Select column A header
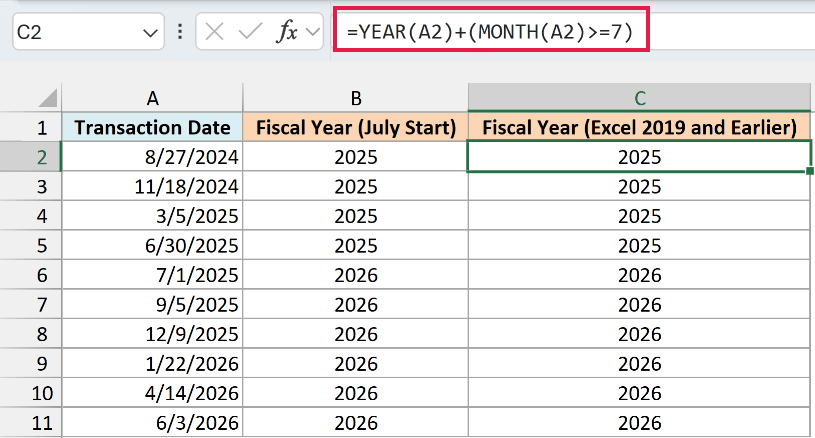The width and height of the screenshot is (815, 438). [x=152, y=98]
